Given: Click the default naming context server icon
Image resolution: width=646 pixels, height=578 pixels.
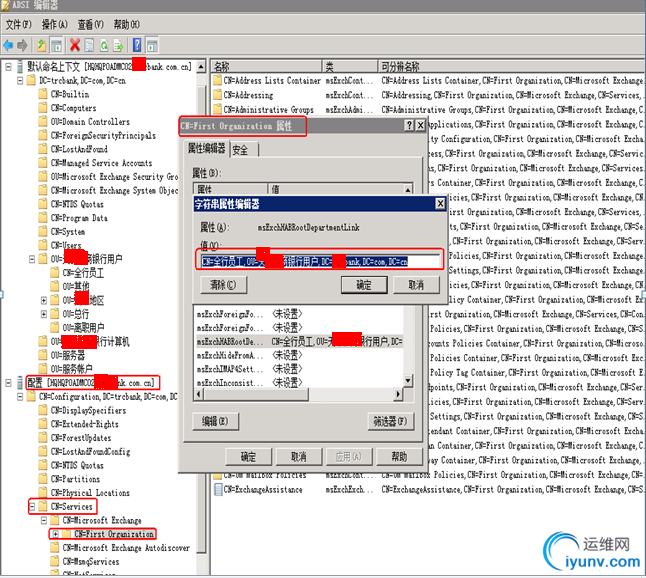Looking at the screenshot, I should [19, 67].
